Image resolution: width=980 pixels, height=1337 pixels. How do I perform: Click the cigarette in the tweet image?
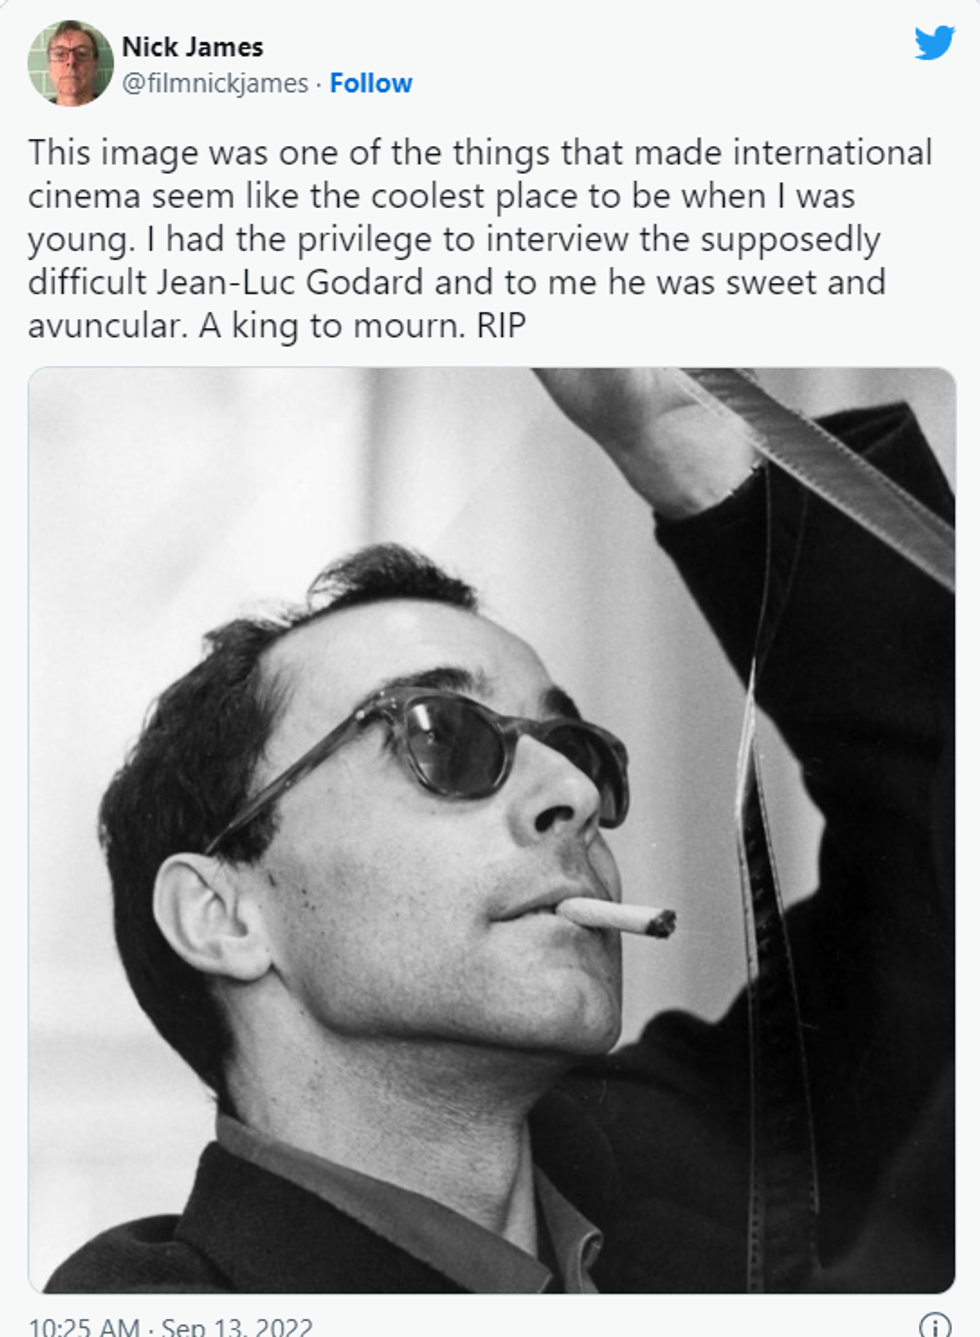pos(616,914)
